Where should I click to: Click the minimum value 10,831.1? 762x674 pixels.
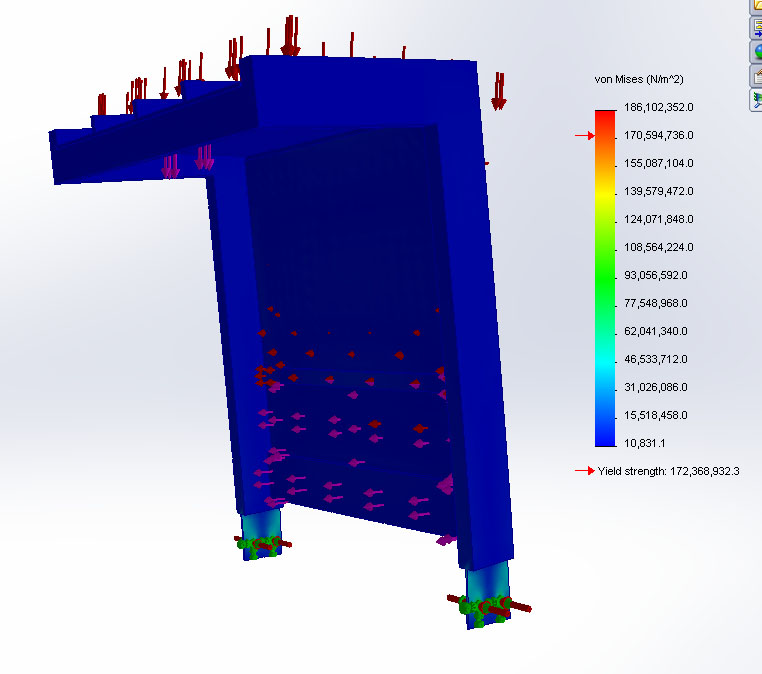click(x=644, y=444)
